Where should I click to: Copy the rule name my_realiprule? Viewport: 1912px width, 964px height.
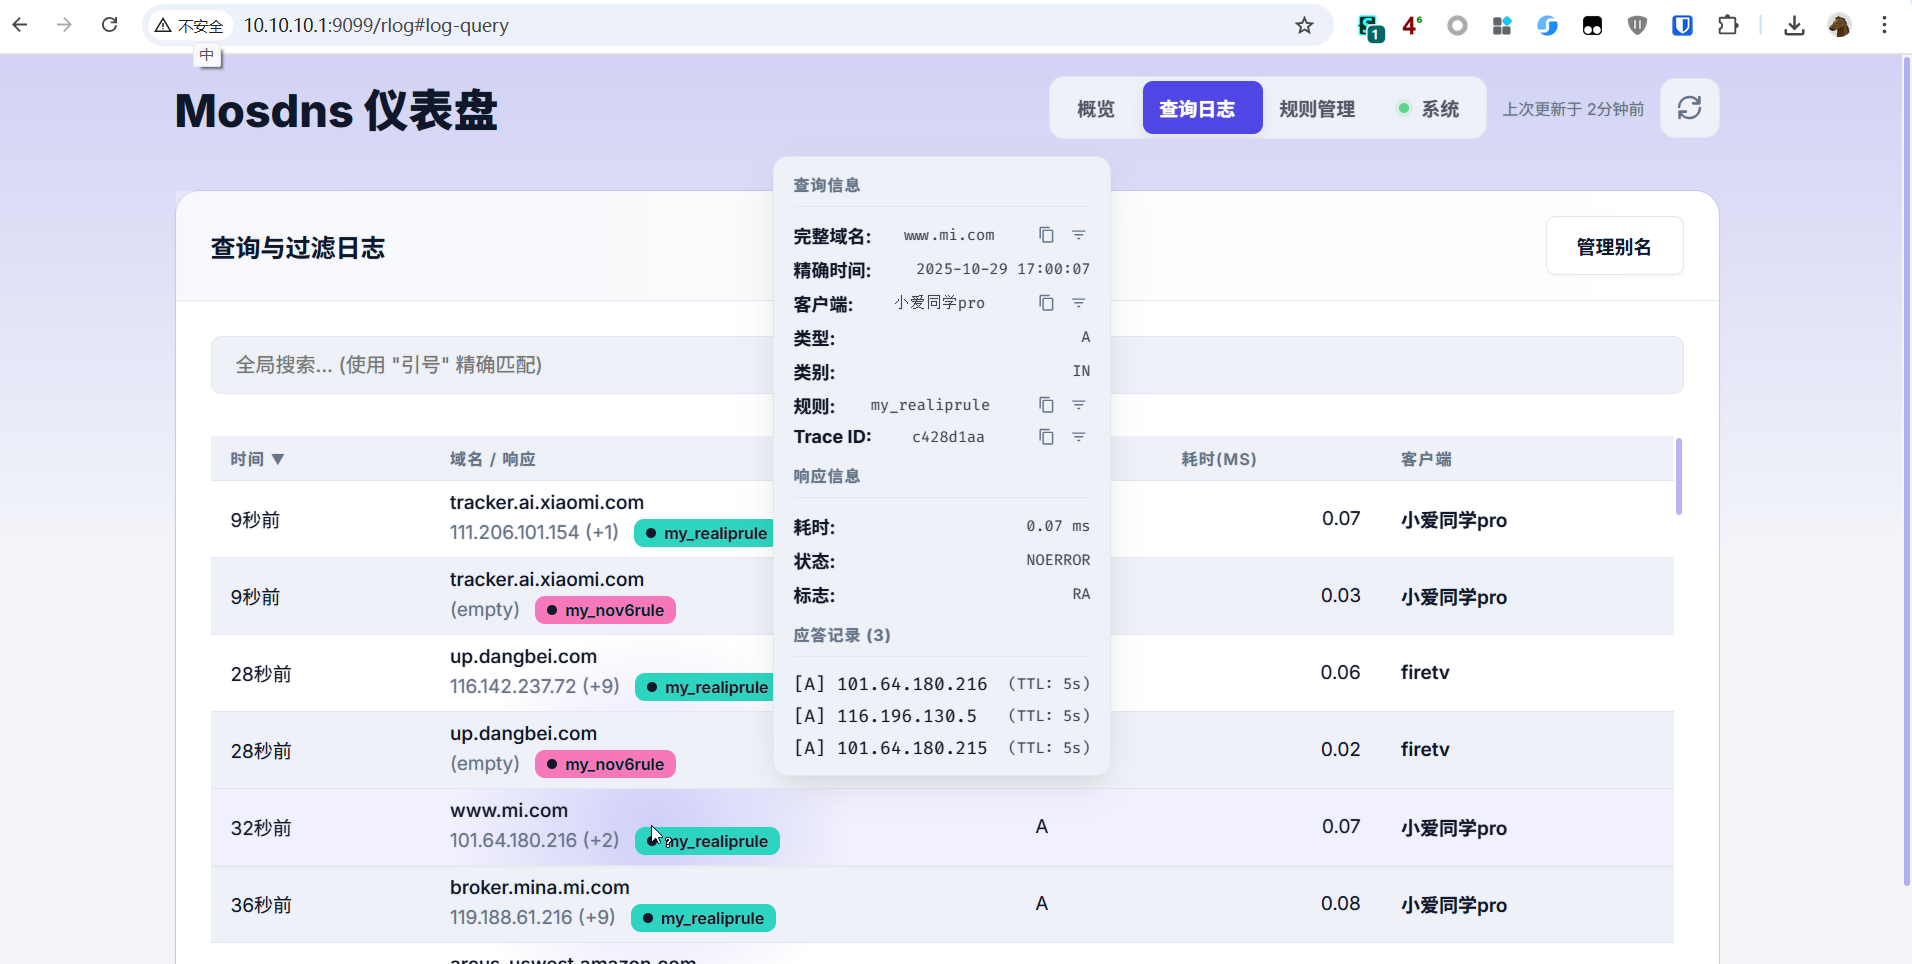[1046, 405]
